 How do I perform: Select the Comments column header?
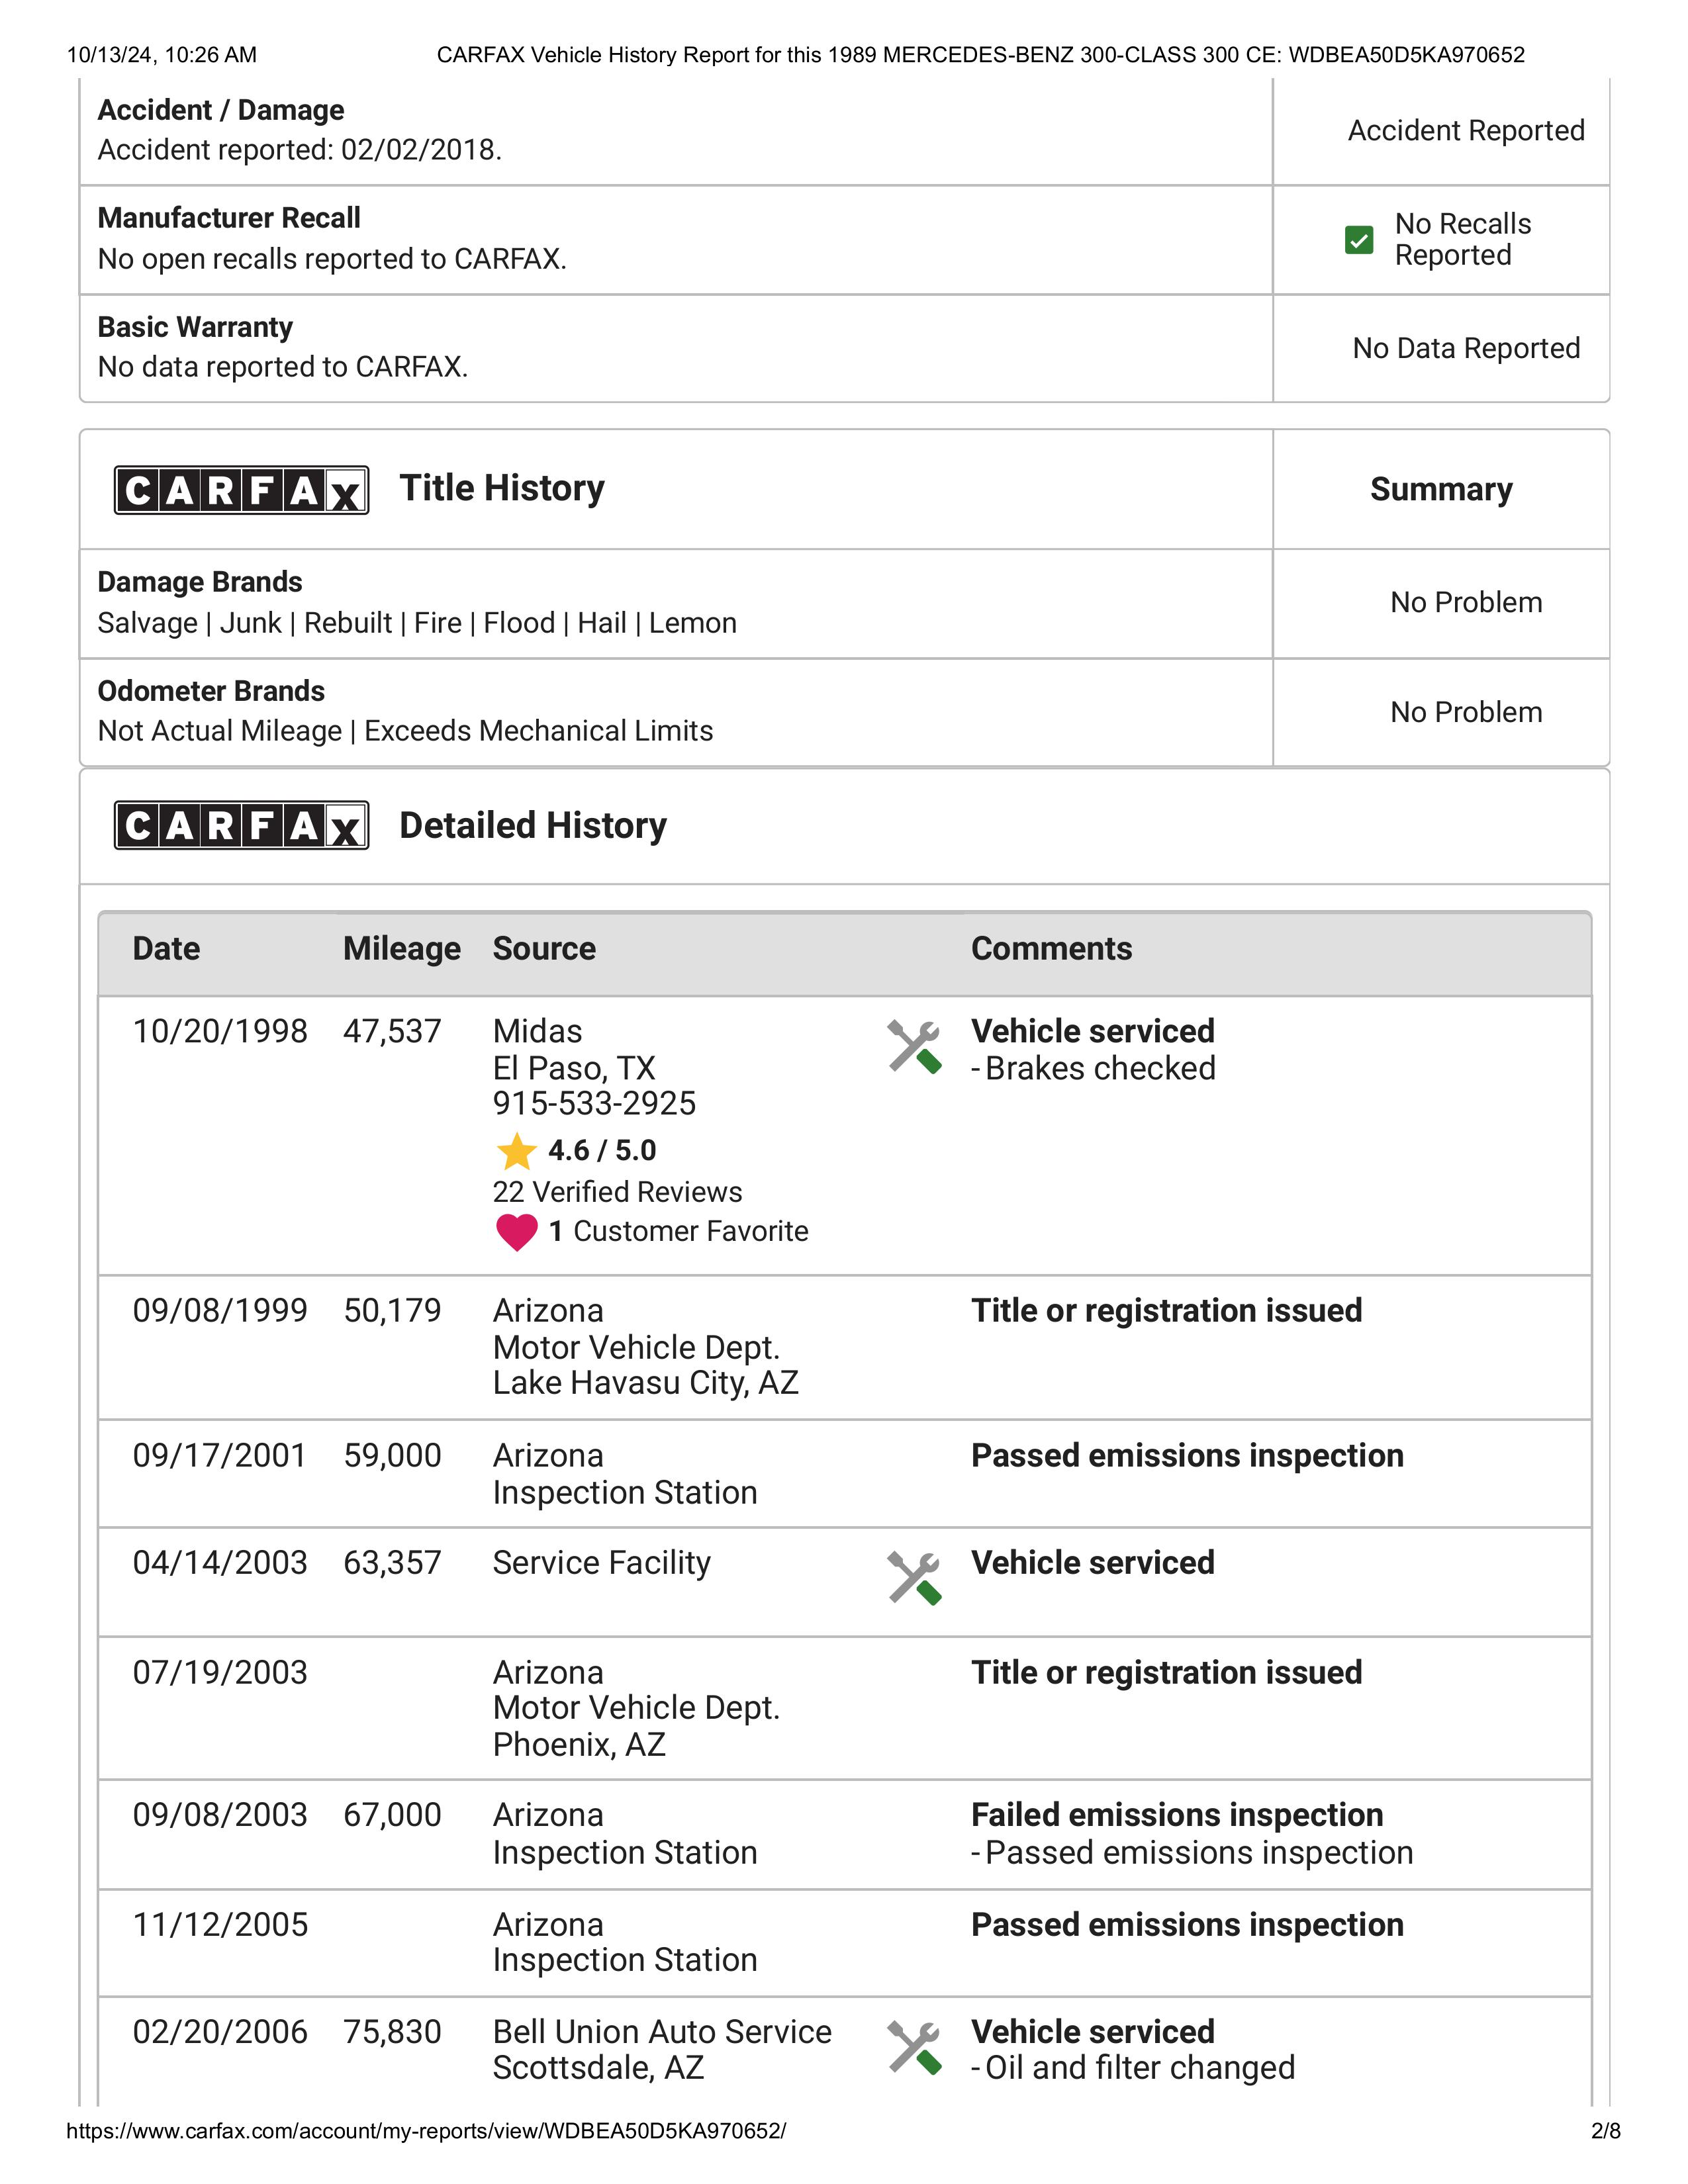pos(1051,948)
